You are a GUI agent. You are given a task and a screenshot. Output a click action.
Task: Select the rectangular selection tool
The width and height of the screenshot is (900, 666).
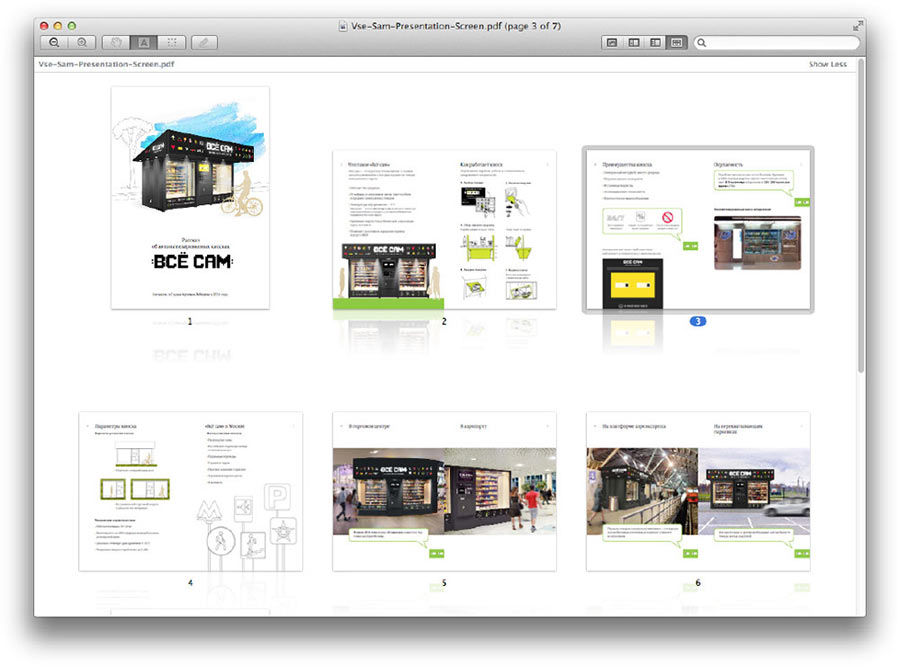171,43
